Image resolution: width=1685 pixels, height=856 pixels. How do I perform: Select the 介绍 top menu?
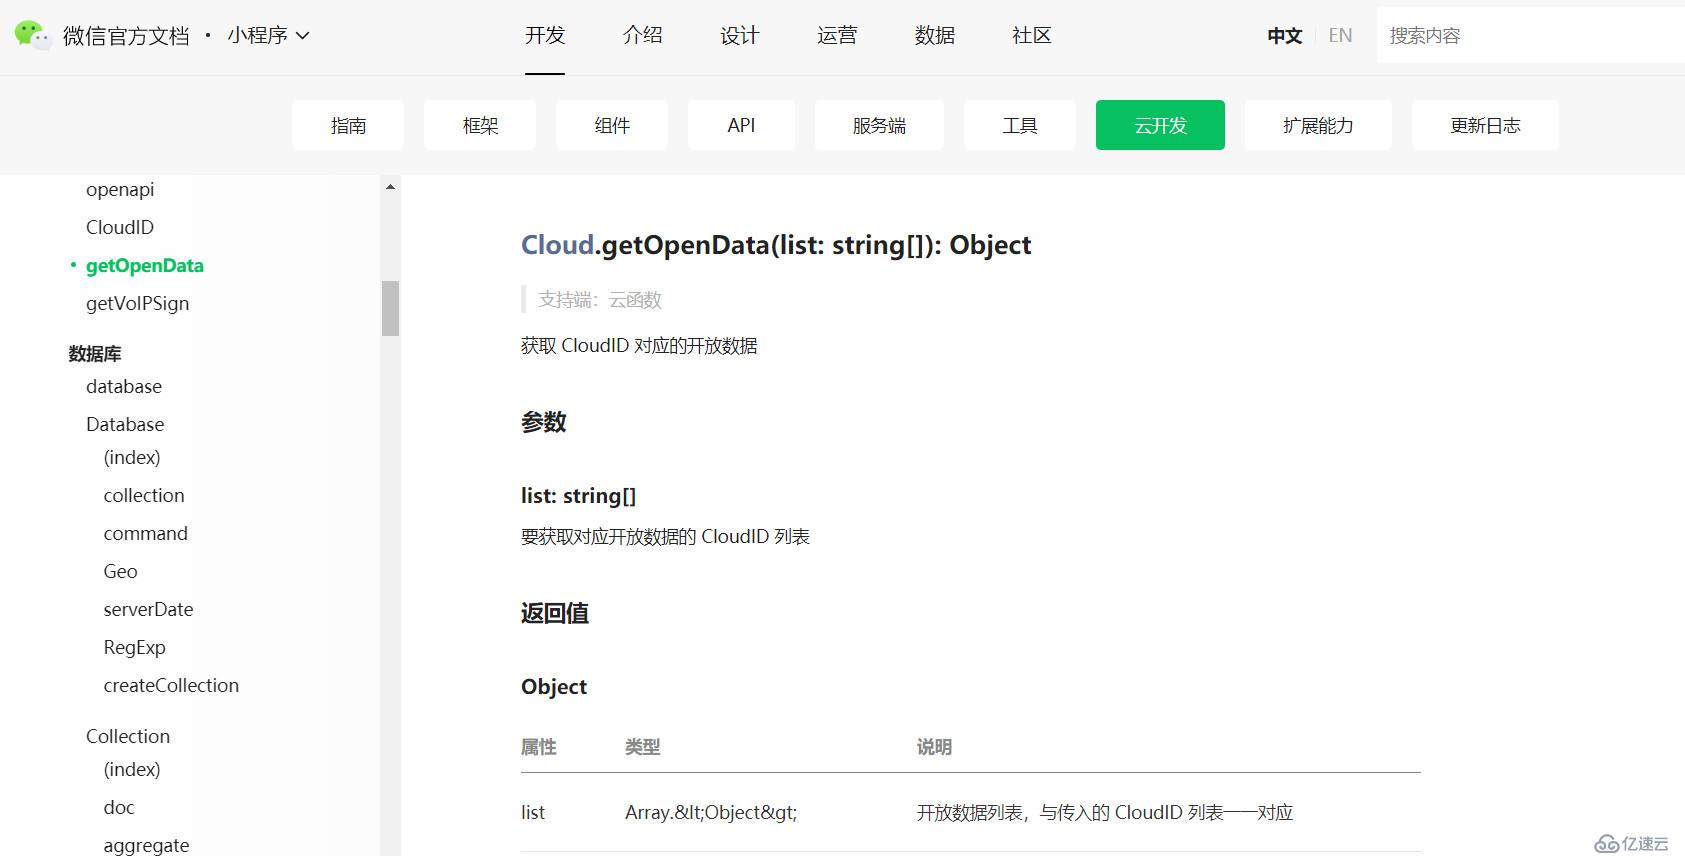coord(642,35)
